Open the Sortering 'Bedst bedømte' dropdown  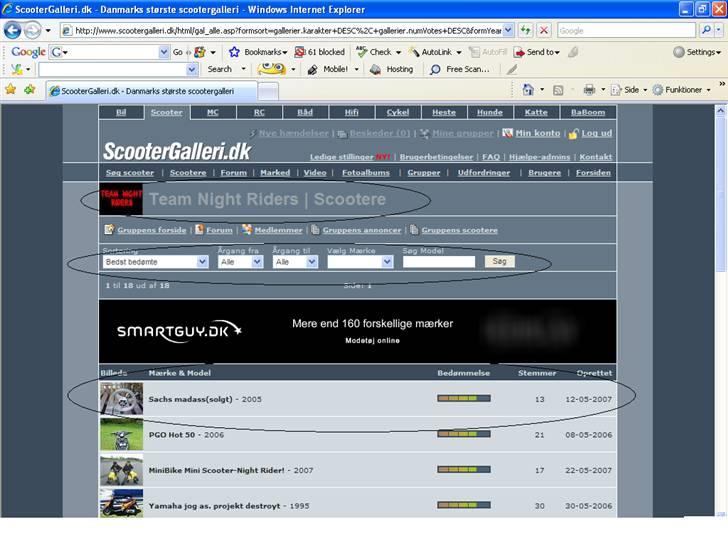click(x=155, y=262)
